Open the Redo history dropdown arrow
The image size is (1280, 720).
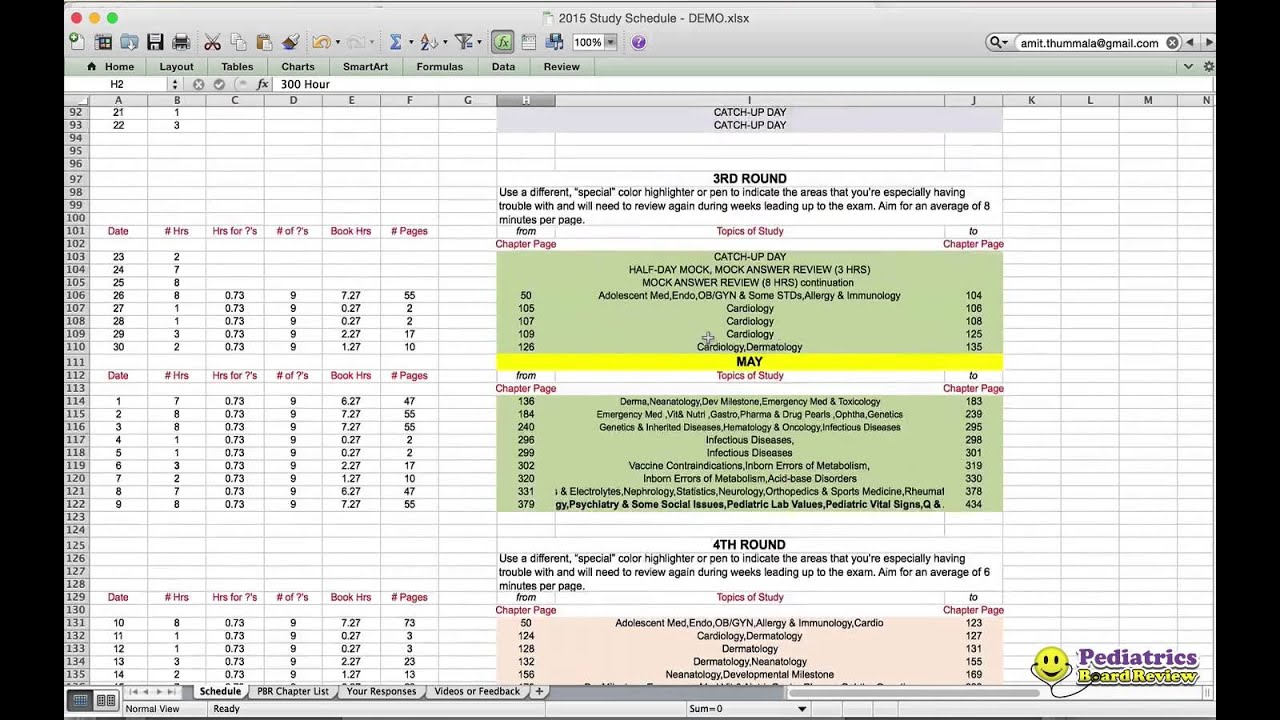click(371, 43)
